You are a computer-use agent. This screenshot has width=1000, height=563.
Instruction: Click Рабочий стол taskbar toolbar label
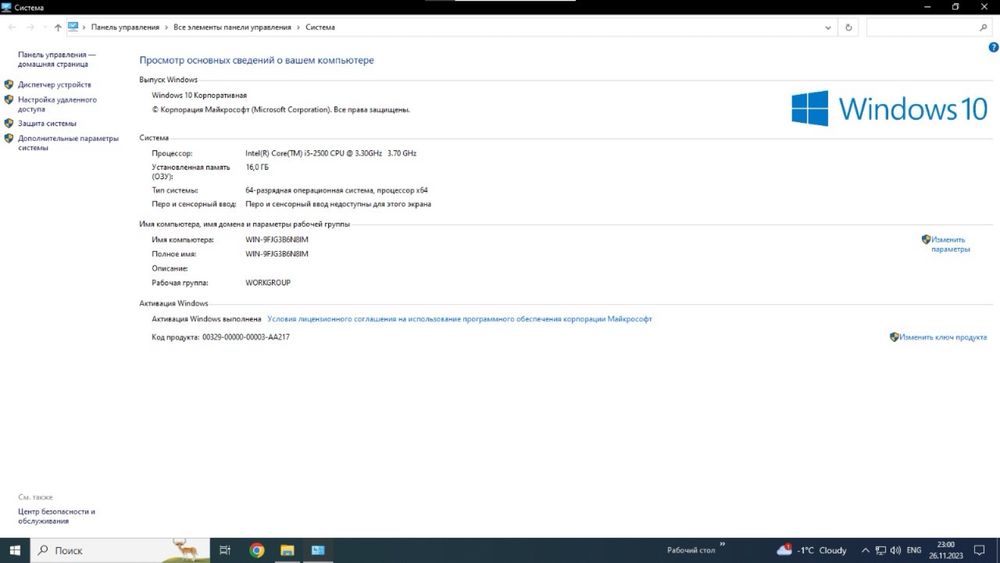(x=691, y=550)
